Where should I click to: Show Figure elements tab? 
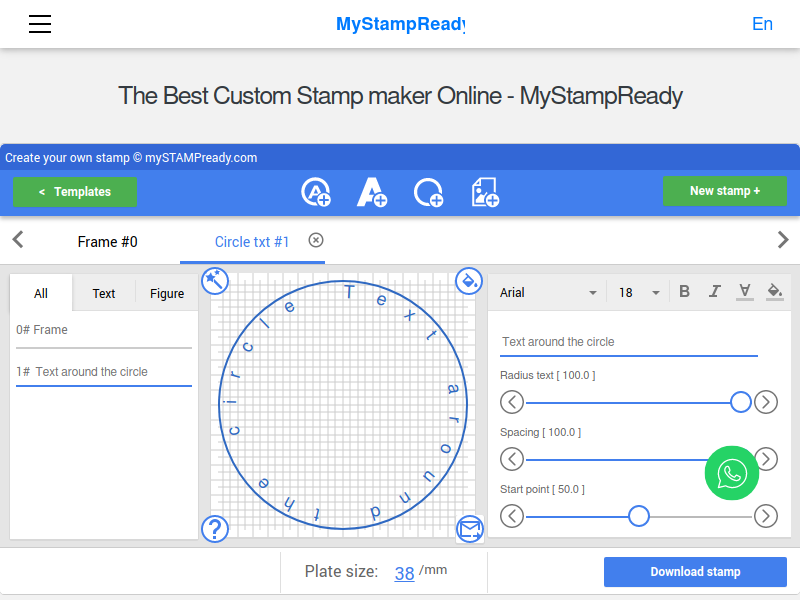click(x=167, y=293)
